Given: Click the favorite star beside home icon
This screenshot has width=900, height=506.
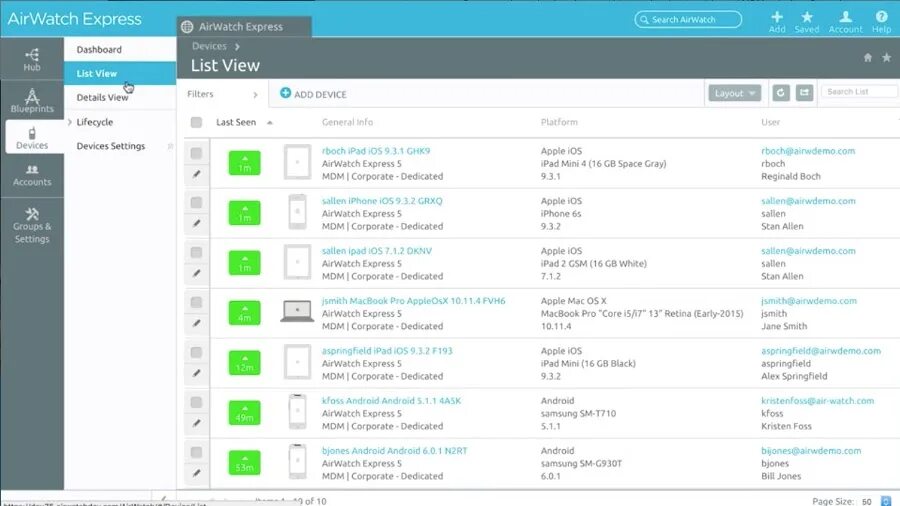Looking at the screenshot, I should [x=887, y=57].
